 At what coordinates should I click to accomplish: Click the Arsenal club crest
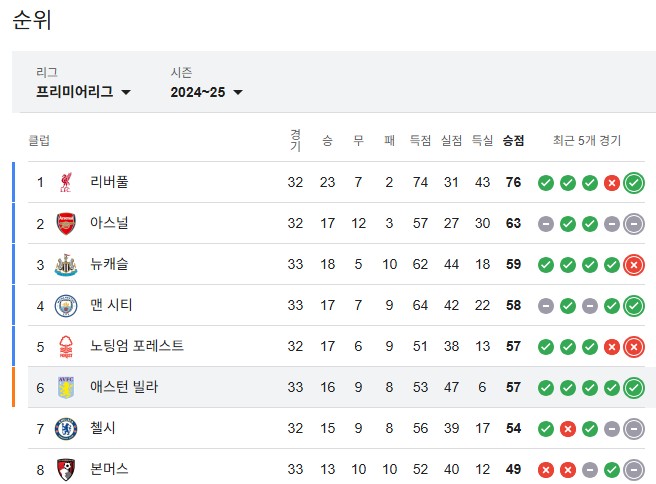tap(66, 223)
